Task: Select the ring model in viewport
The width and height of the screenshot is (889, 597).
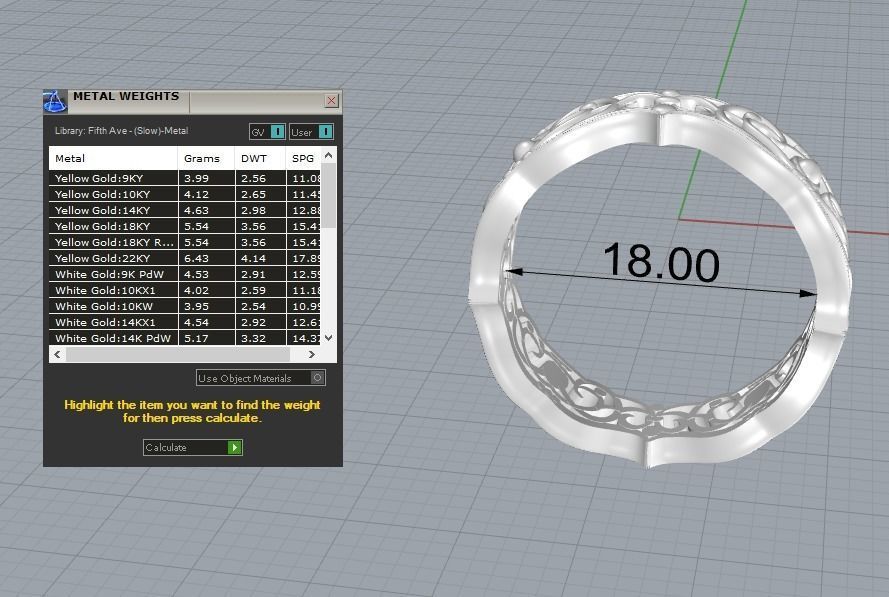Action: [x=661, y=279]
